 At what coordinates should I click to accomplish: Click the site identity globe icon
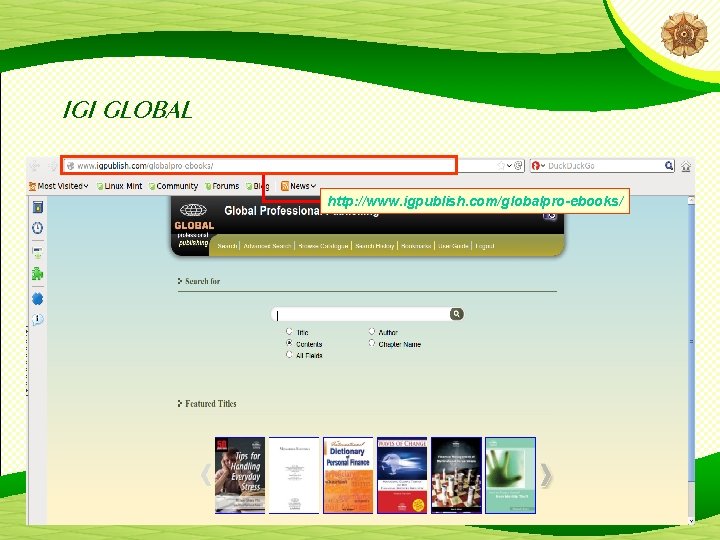pos(70,166)
